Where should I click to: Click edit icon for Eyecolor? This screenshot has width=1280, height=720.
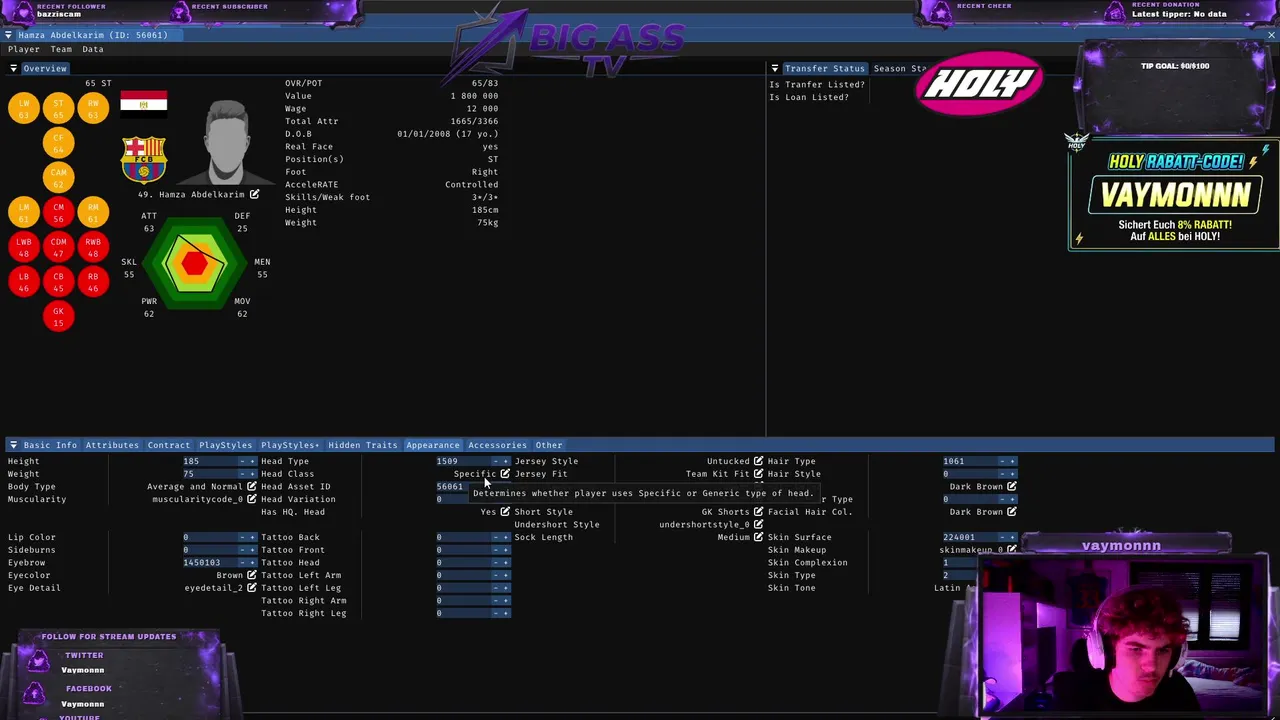252,575
